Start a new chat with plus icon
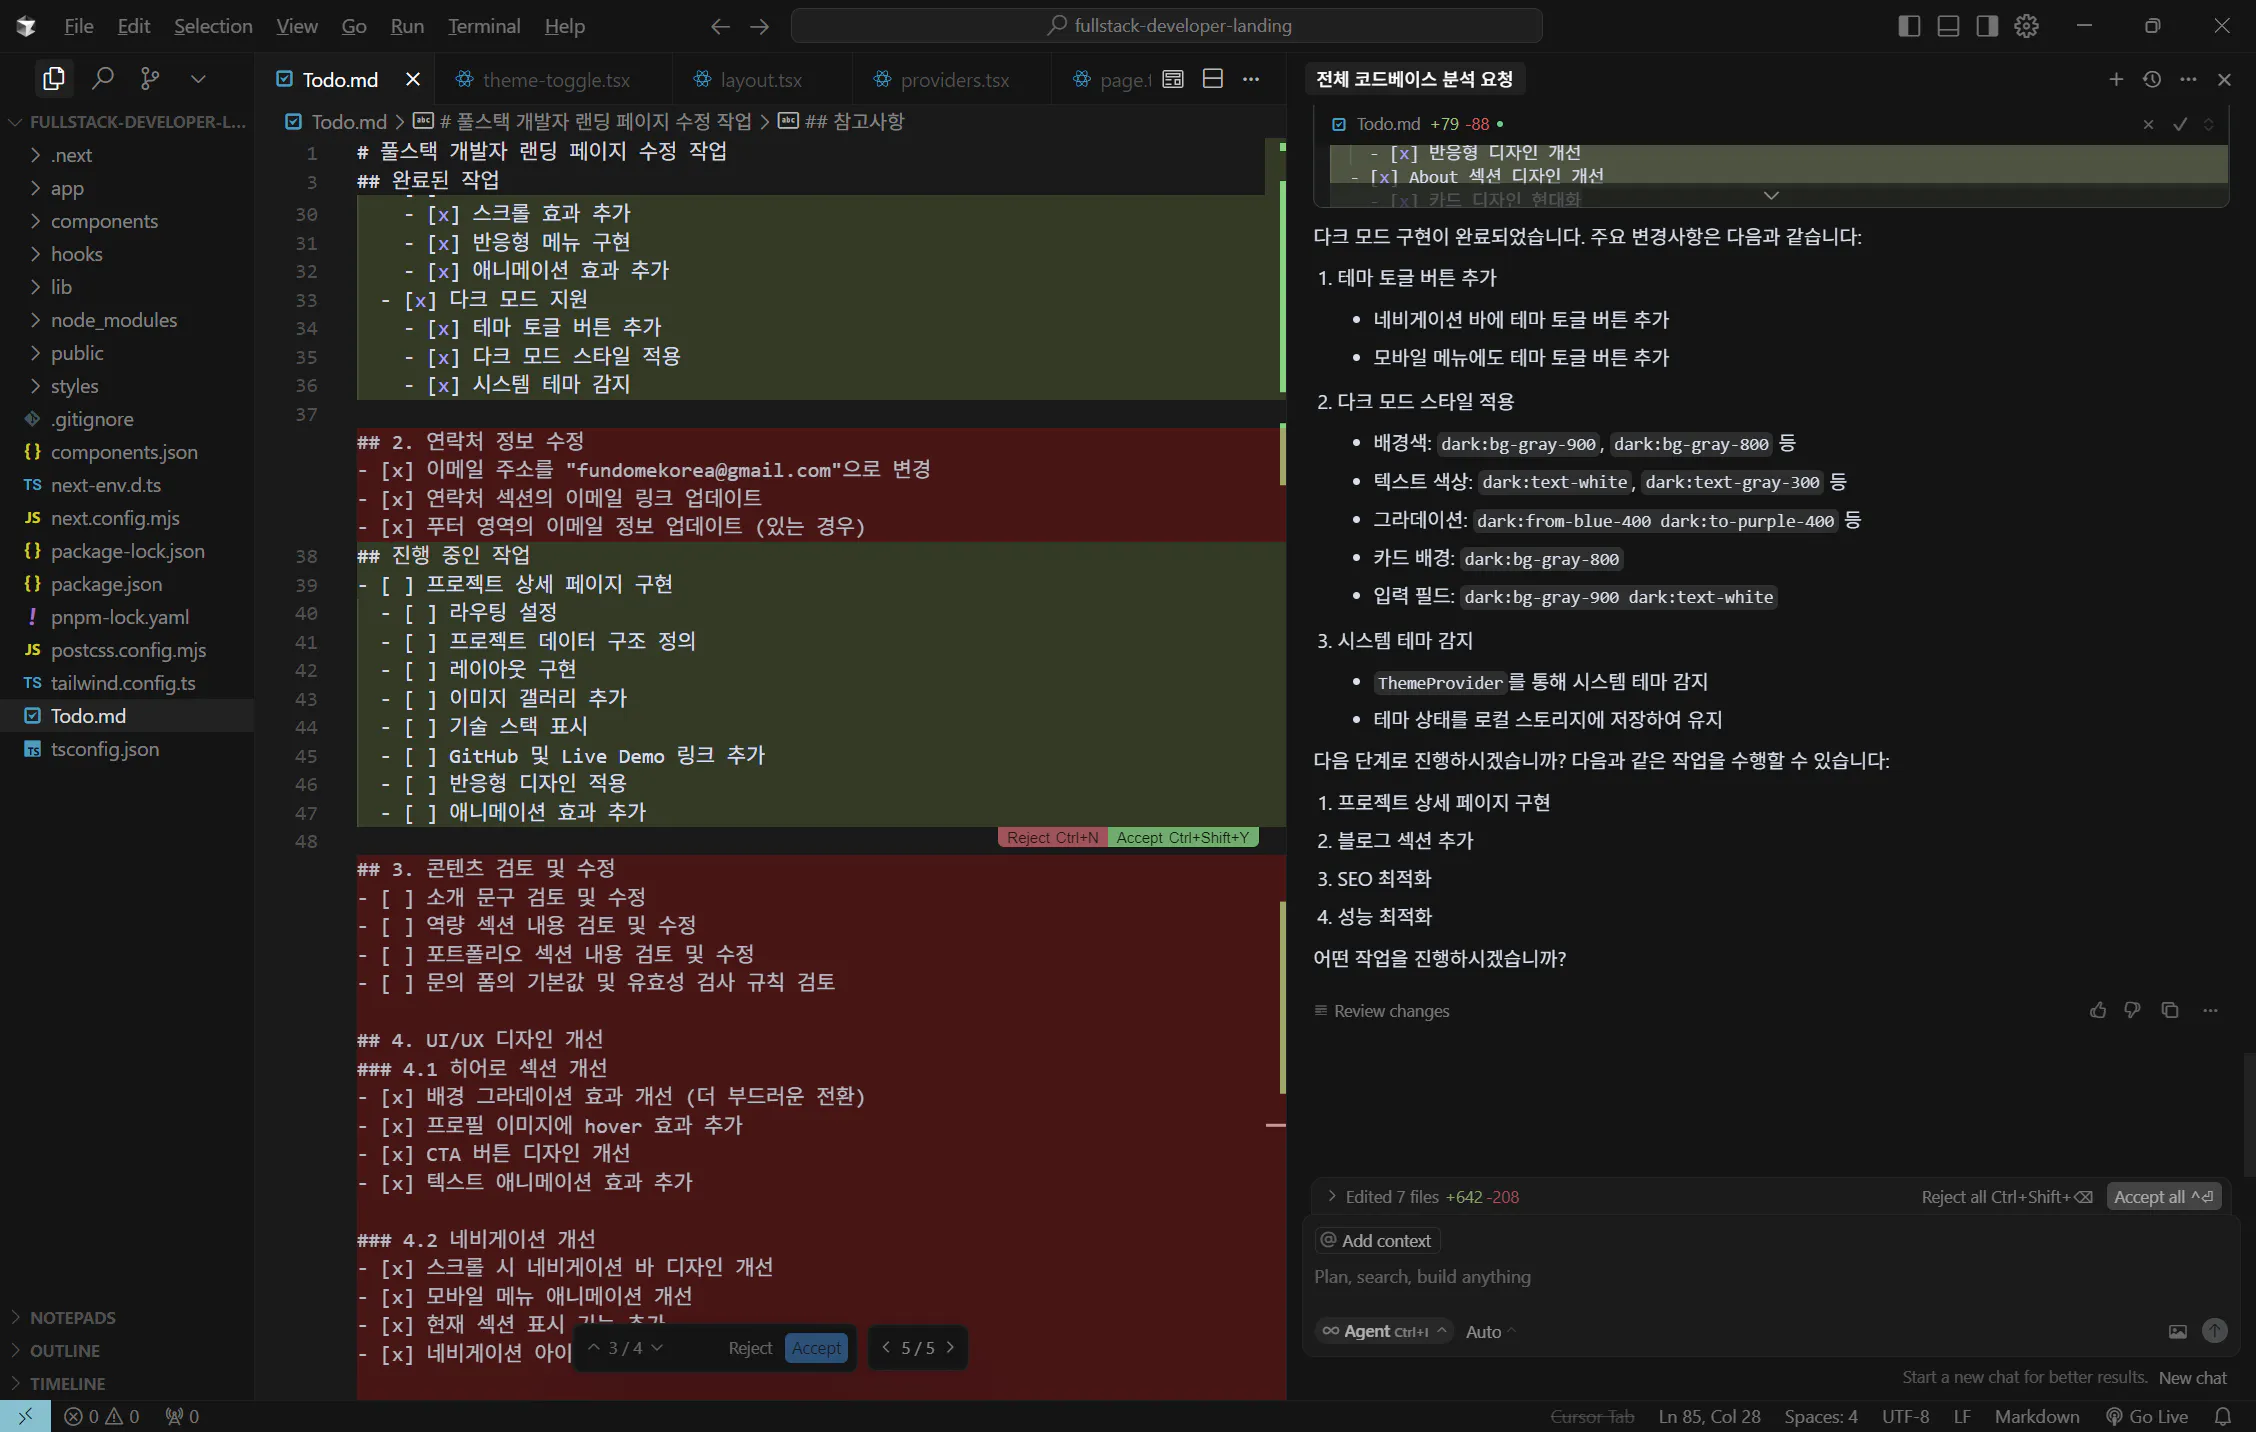This screenshot has width=2256, height=1432. coord(2116,79)
